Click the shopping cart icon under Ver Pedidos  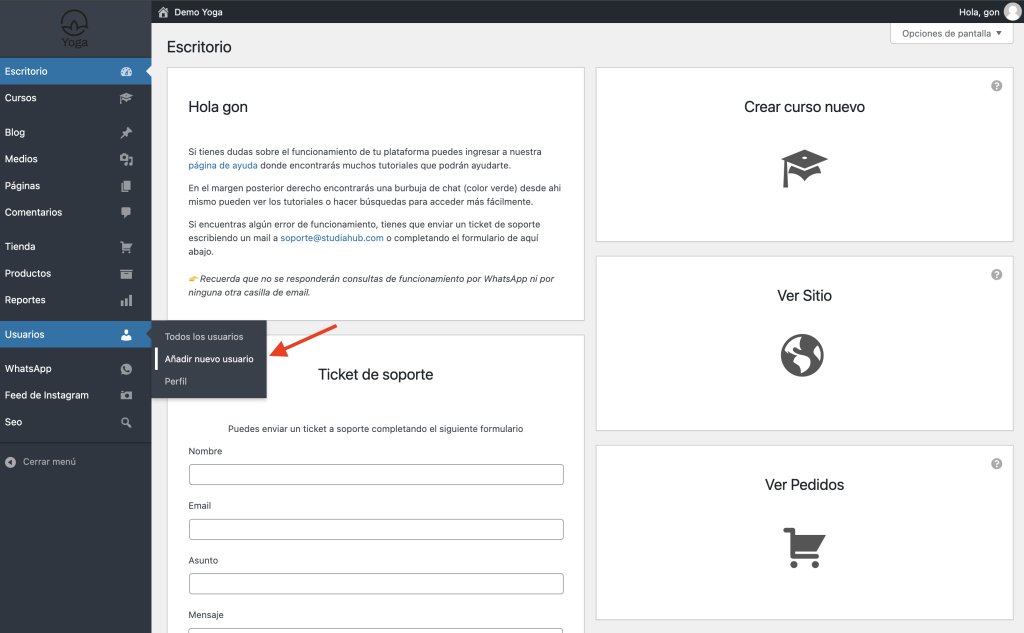point(803,546)
